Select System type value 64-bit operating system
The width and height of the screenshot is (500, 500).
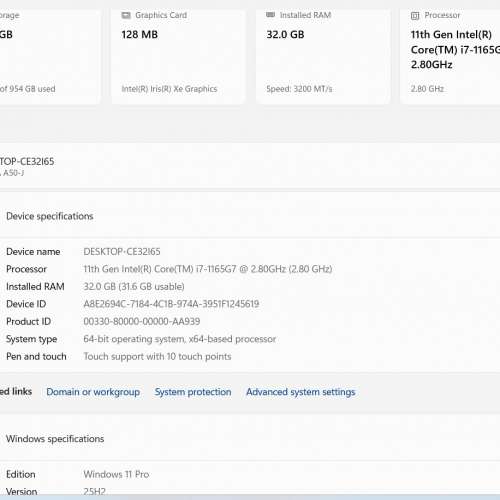coord(180,339)
